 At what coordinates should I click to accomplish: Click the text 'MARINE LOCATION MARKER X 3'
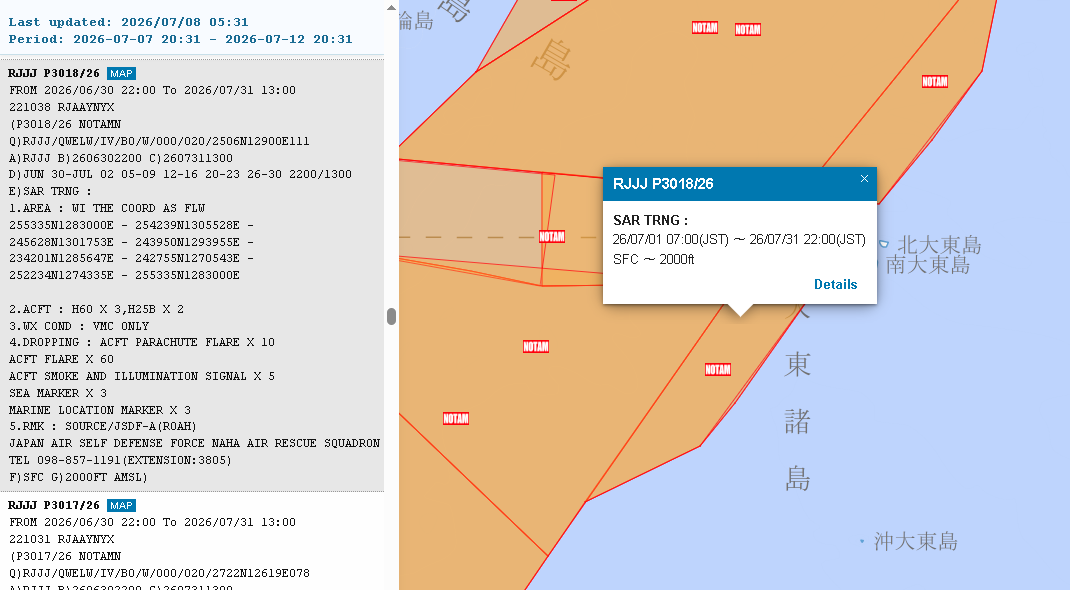pyautogui.click(x=100, y=410)
